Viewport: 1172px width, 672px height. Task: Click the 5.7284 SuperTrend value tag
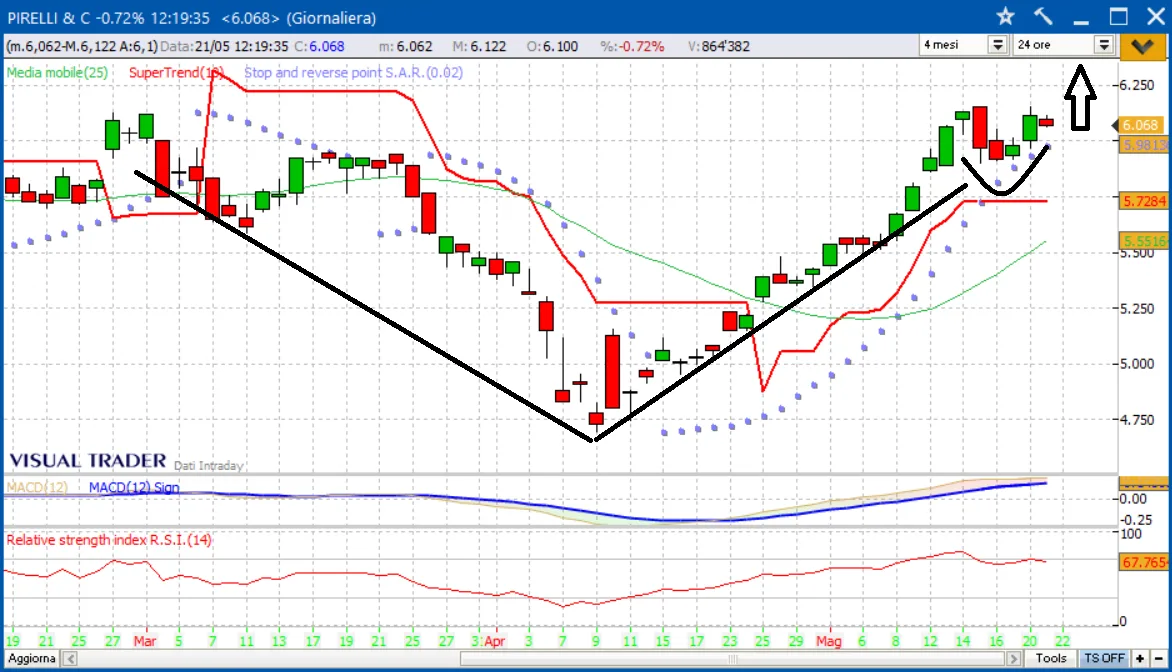point(1144,201)
